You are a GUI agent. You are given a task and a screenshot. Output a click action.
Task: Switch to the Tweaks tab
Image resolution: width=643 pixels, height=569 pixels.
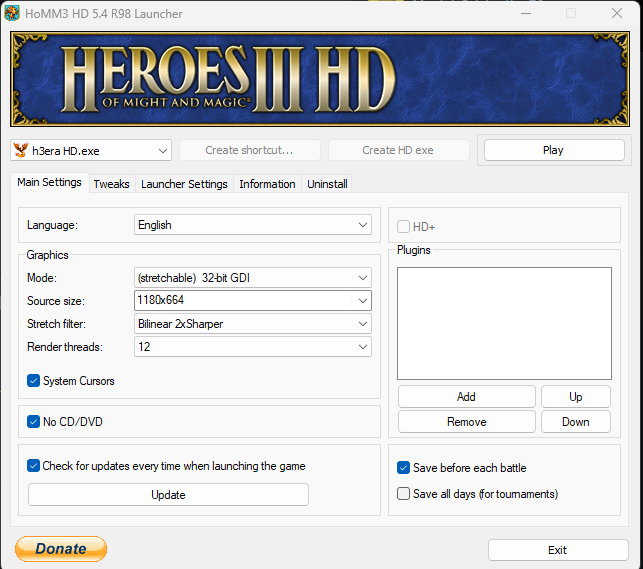coord(111,184)
